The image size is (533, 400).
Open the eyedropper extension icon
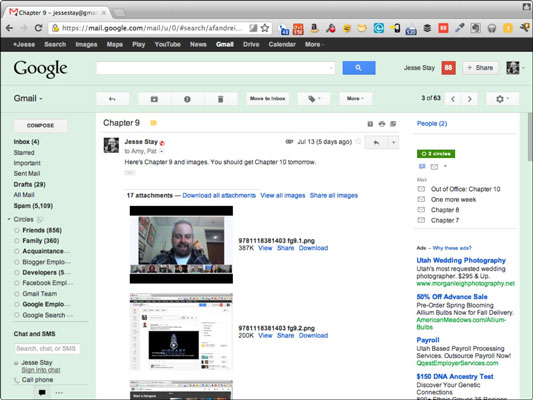click(459, 28)
